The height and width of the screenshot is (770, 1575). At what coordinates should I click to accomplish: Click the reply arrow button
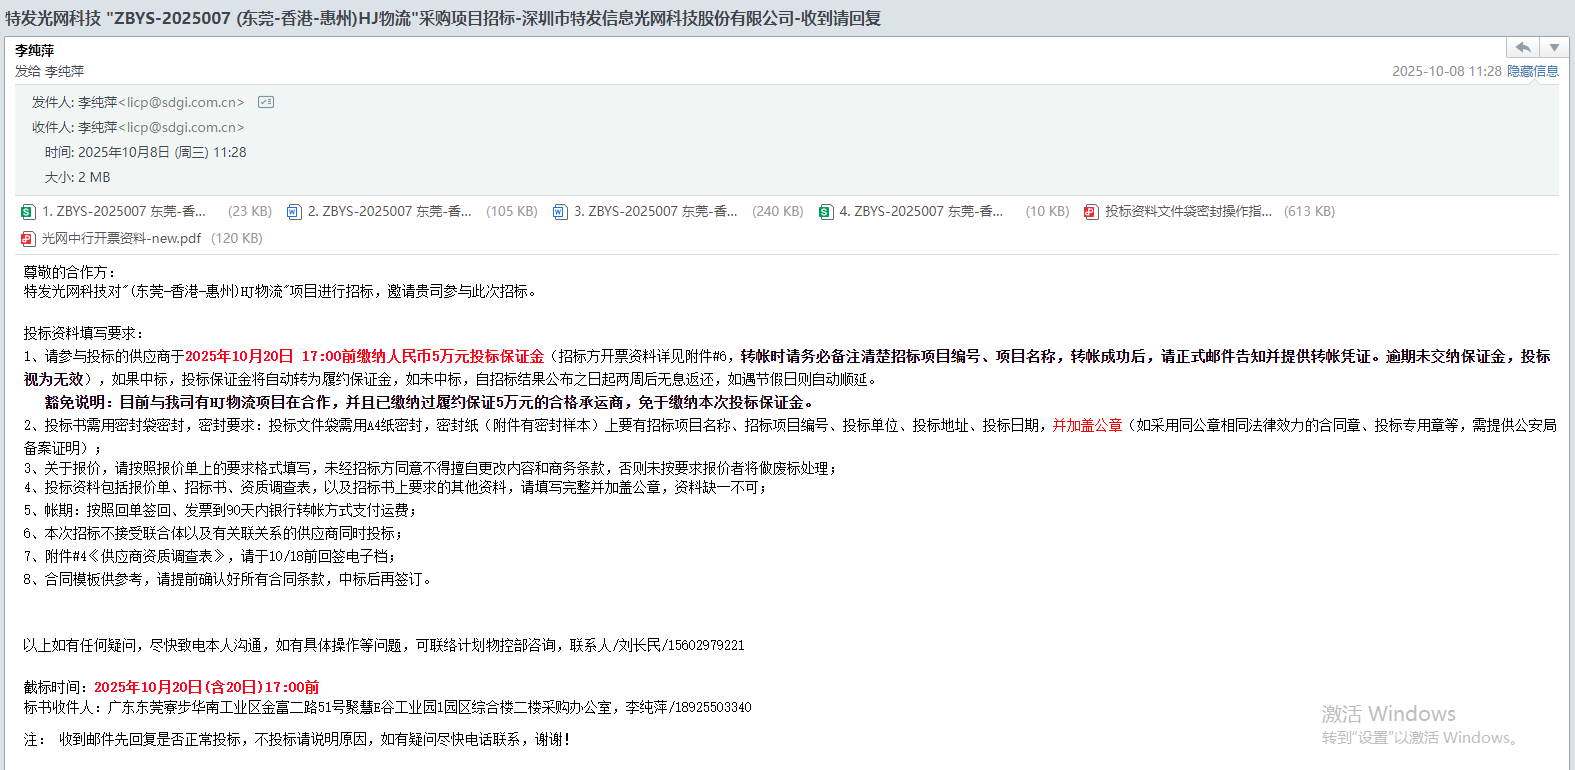[1522, 48]
